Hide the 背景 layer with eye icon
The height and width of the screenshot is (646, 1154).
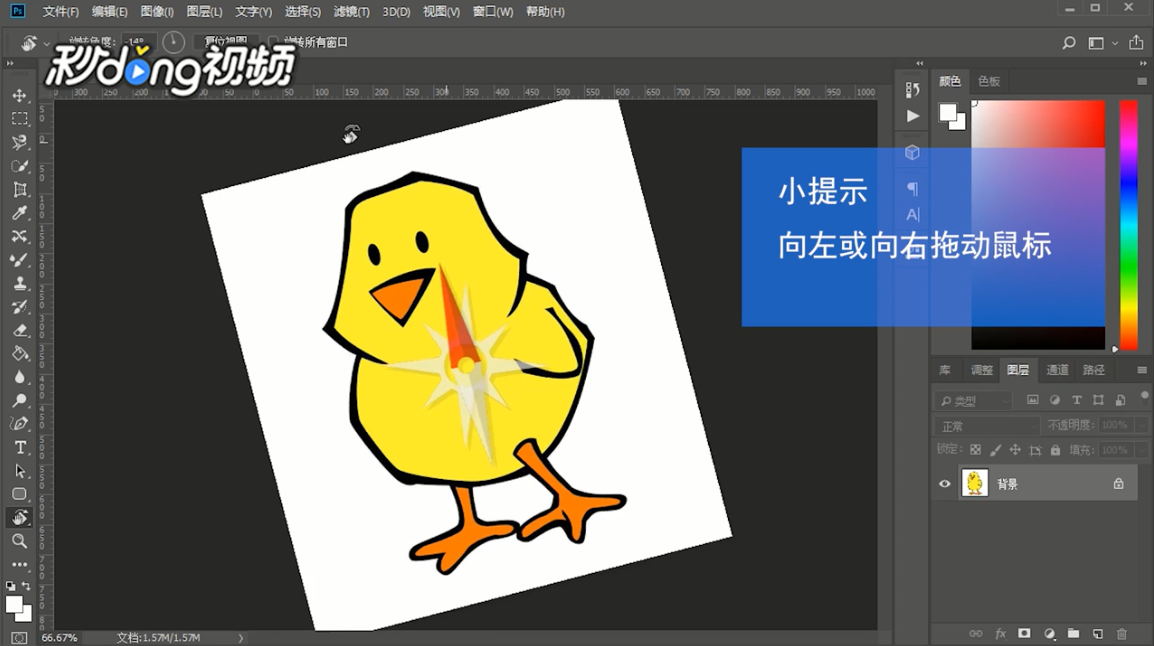(945, 484)
